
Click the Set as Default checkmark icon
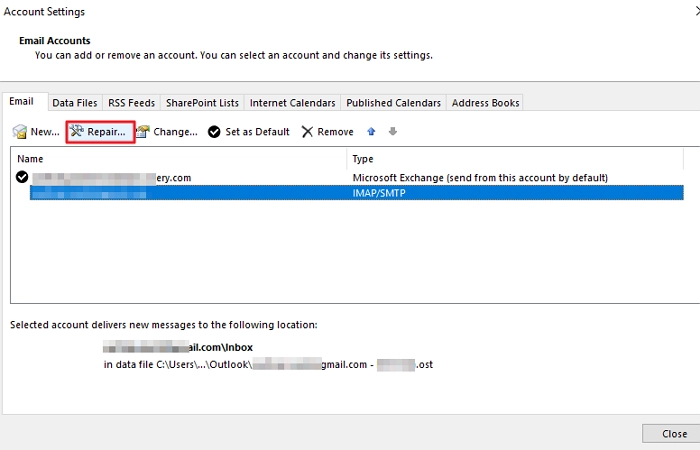click(x=214, y=132)
